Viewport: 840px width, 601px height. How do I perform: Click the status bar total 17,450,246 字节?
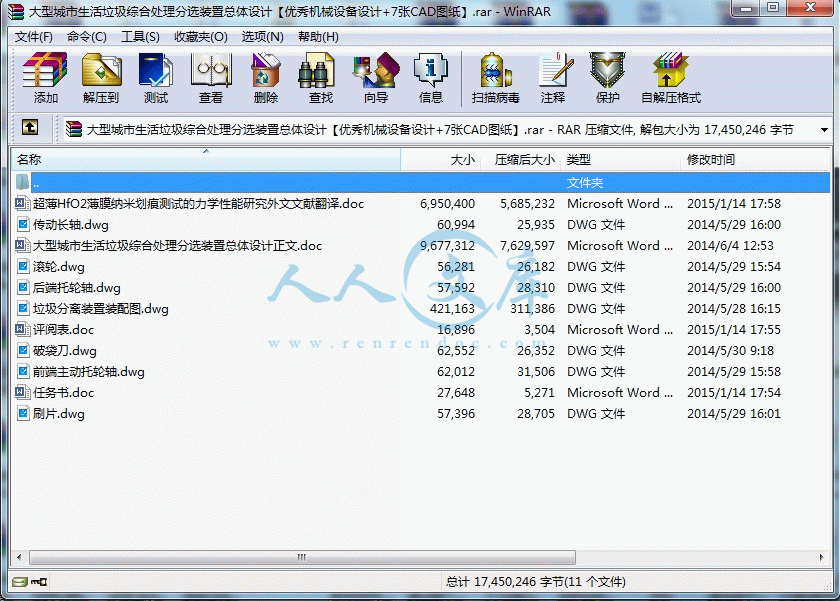click(536, 582)
